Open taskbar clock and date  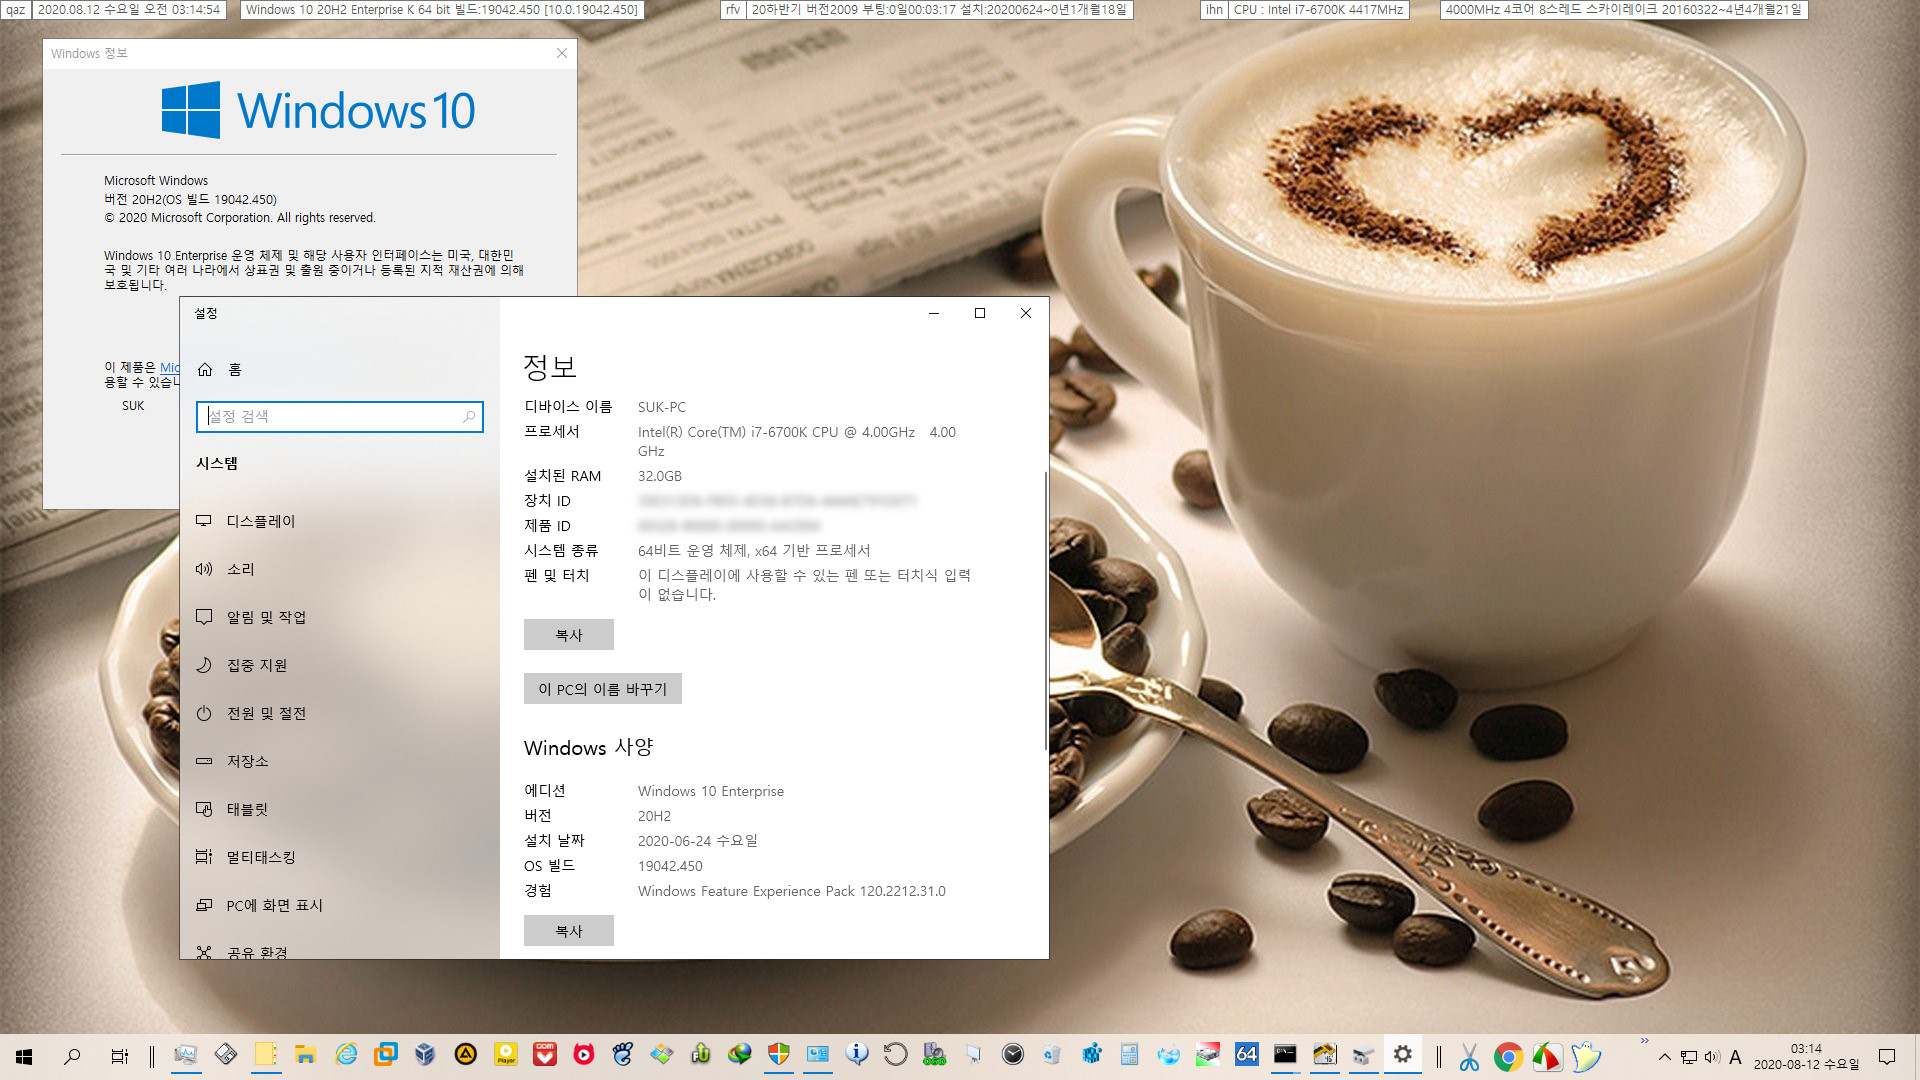pyautogui.click(x=1806, y=1057)
